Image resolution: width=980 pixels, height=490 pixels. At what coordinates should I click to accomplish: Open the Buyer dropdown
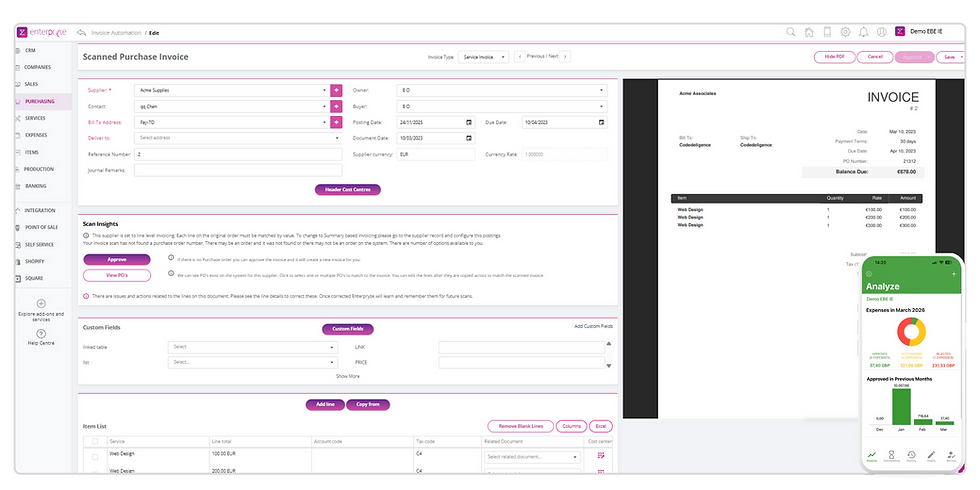click(x=502, y=106)
